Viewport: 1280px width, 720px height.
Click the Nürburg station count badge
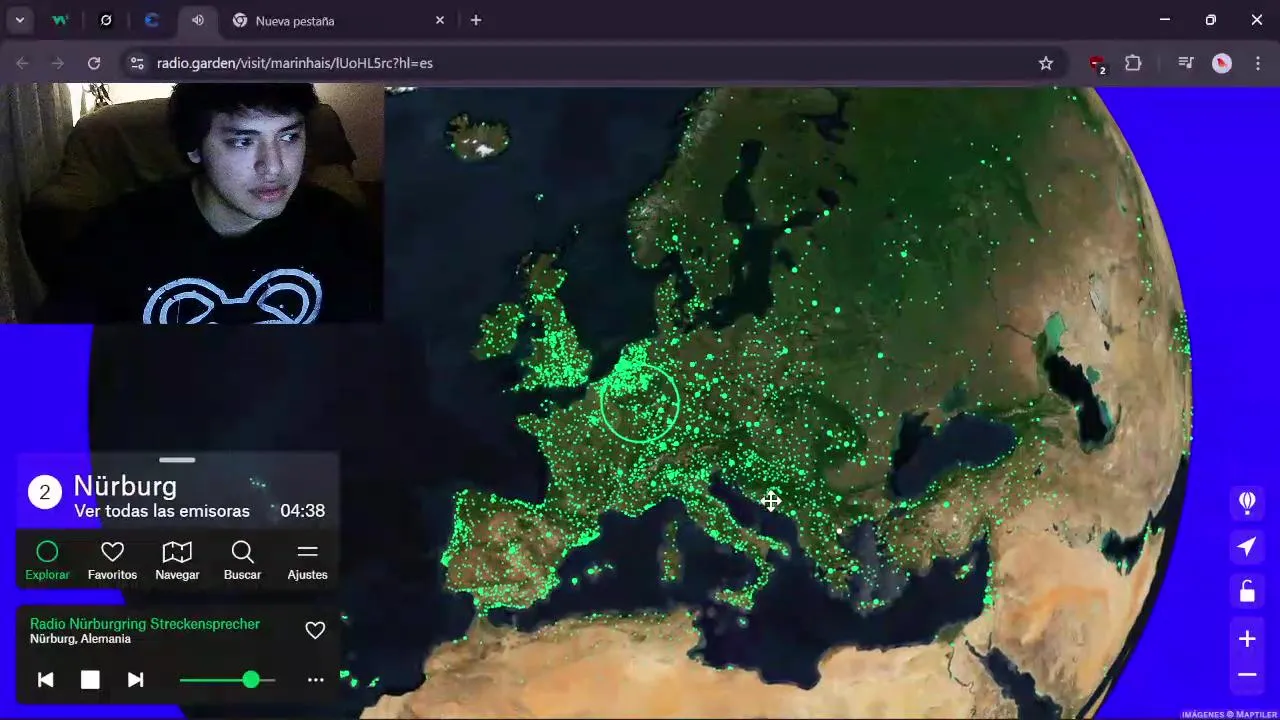(x=45, y=492)
